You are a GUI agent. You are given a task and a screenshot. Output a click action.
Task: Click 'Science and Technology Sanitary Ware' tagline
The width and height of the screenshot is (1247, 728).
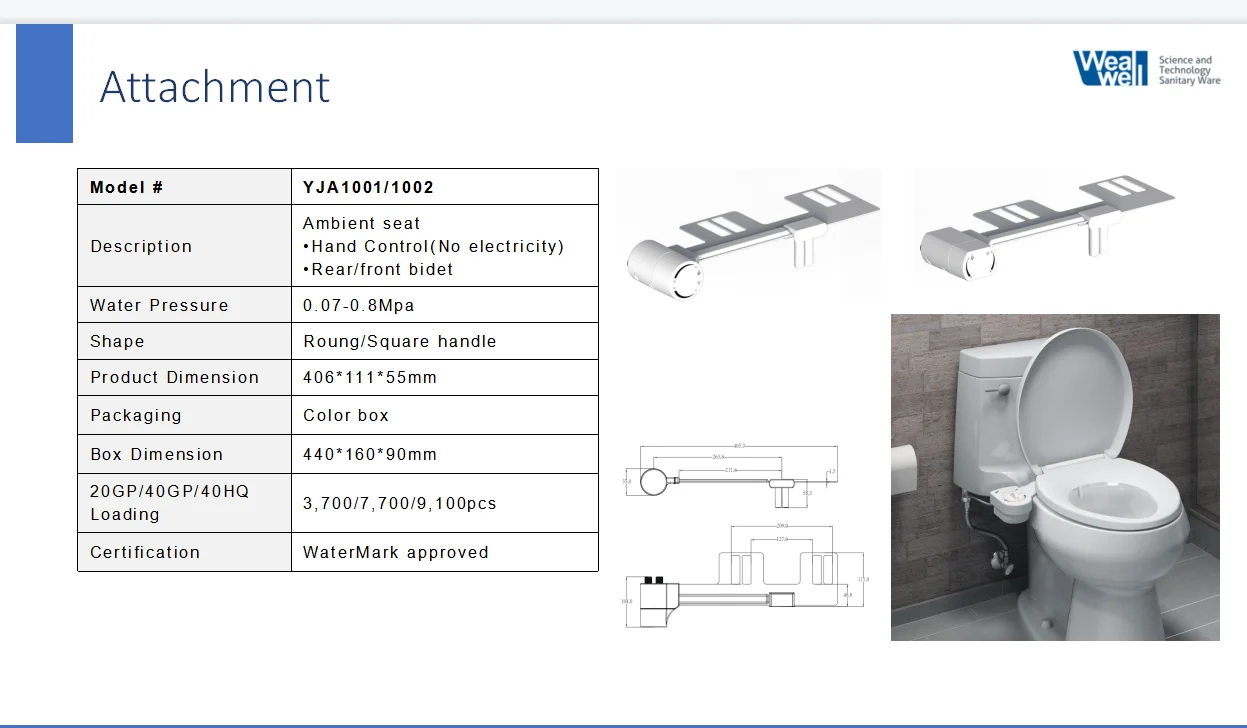(x=1189, y=70)
